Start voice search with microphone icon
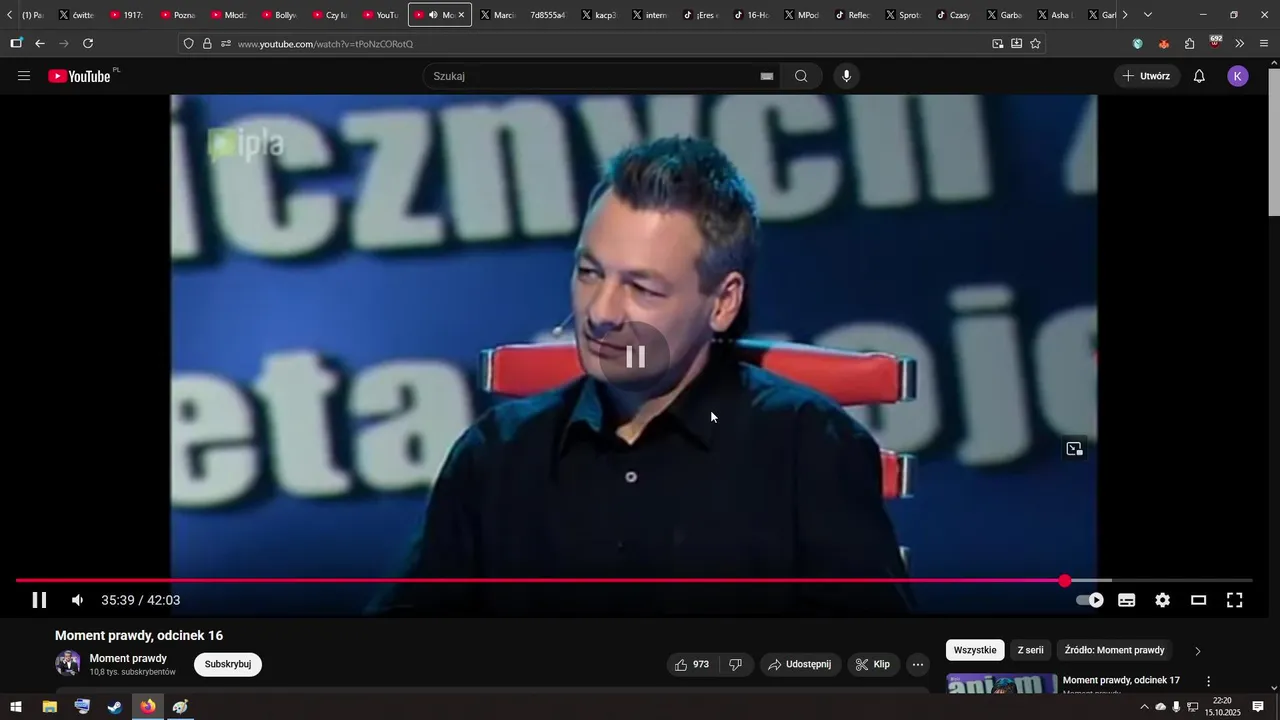The height and width of the screenshot is (720, 1280). coord(847,76)
